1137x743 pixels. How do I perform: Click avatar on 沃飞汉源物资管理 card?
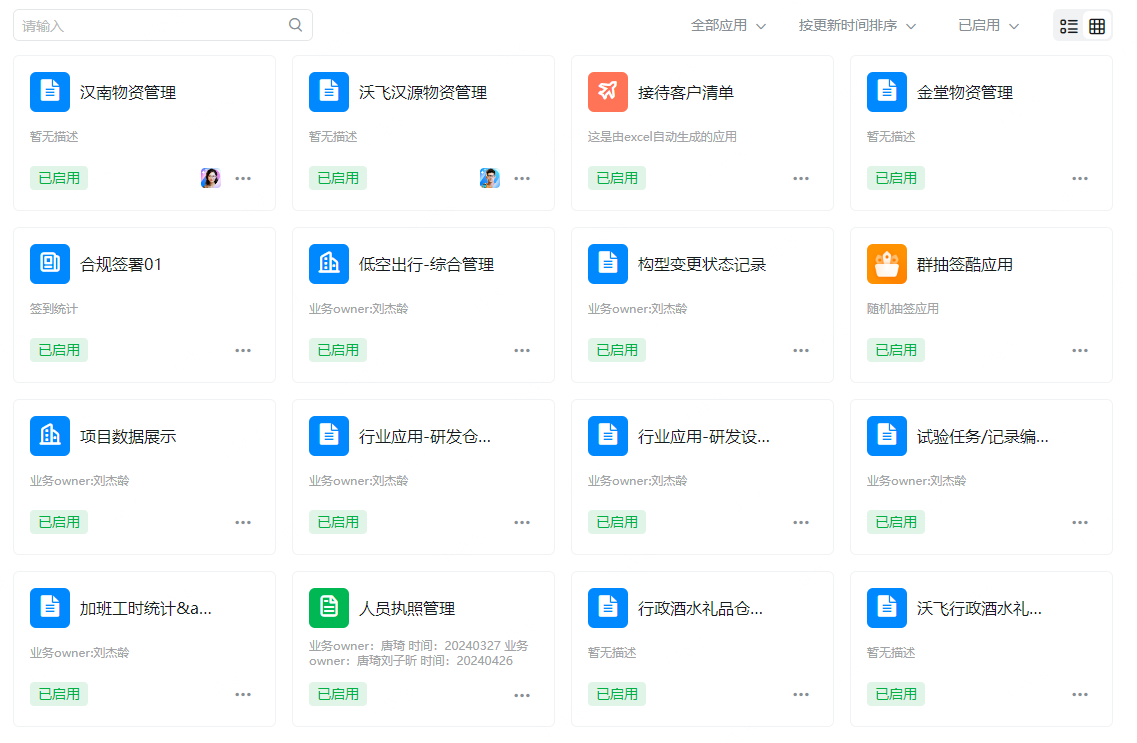click(489, 178)
